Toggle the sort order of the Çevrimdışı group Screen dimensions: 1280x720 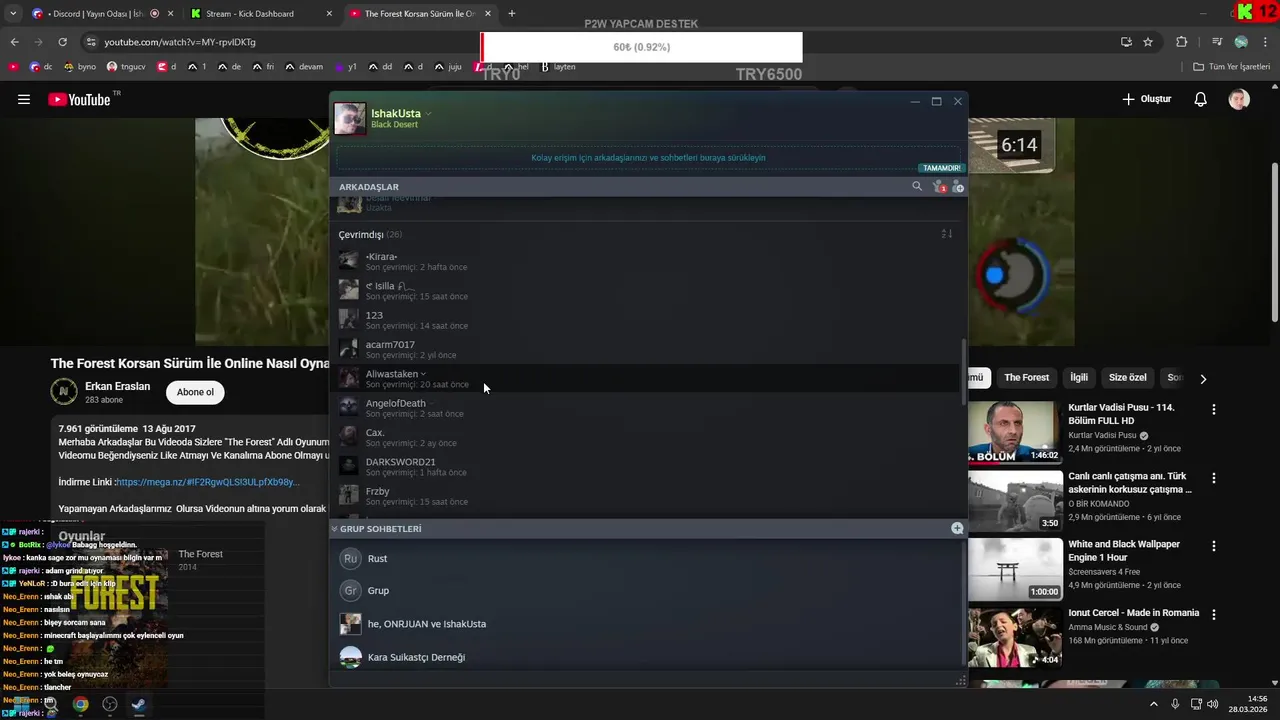click(x=946, y=234)
